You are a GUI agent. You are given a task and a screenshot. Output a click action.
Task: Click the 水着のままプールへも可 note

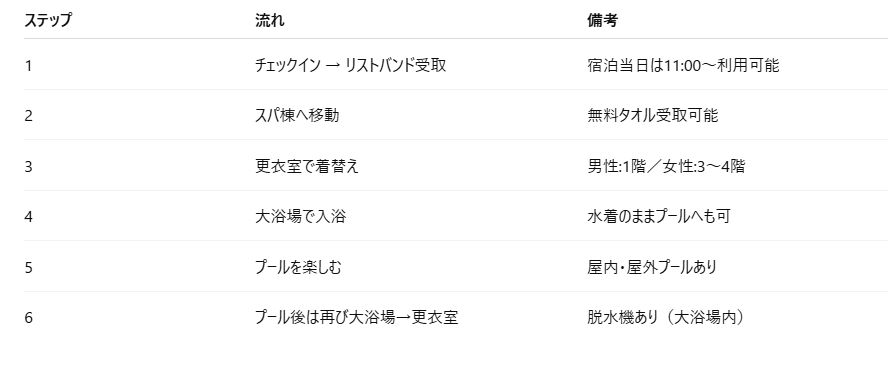[659, 216]
